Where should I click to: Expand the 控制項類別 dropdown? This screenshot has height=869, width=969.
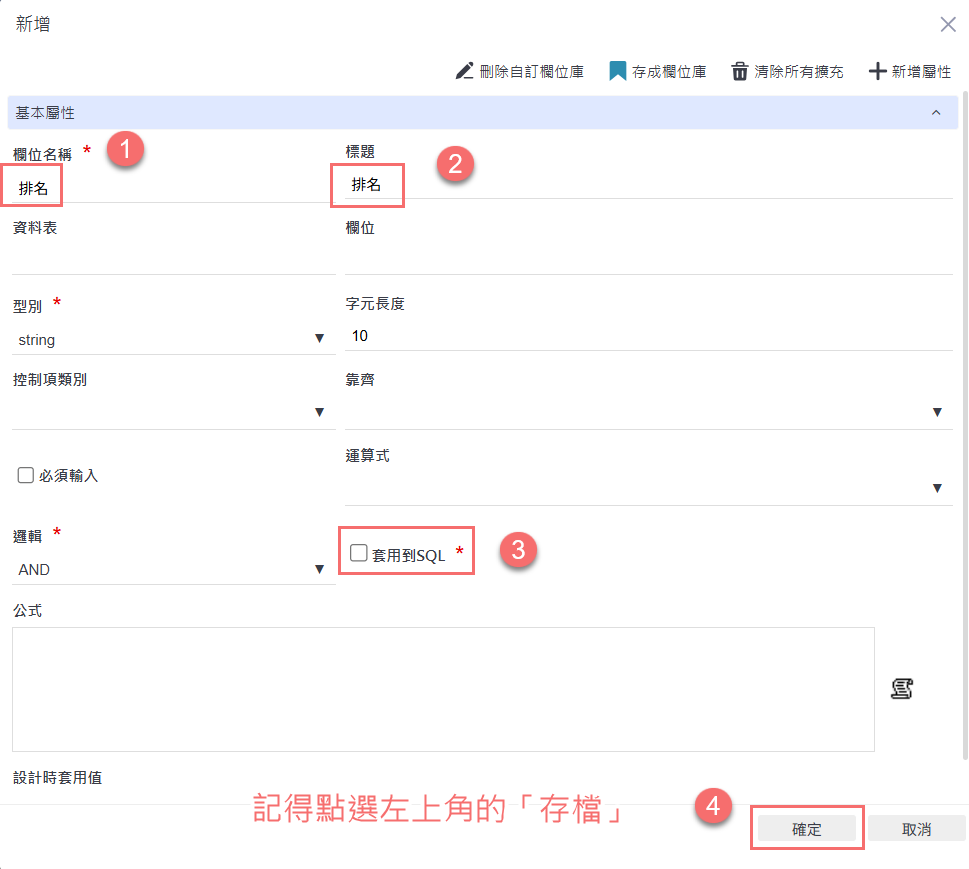pos(173,412)
